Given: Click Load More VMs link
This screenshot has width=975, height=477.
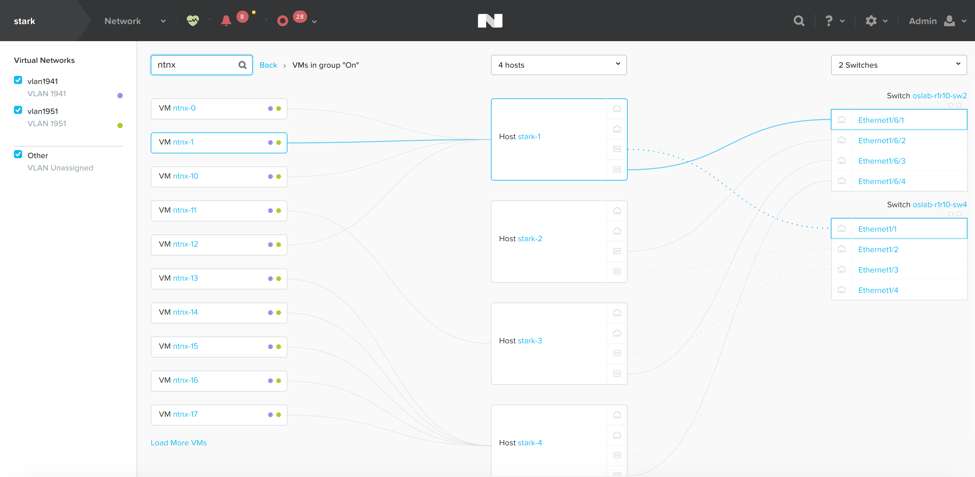Looking at the screenshot, I should (178, 443).
